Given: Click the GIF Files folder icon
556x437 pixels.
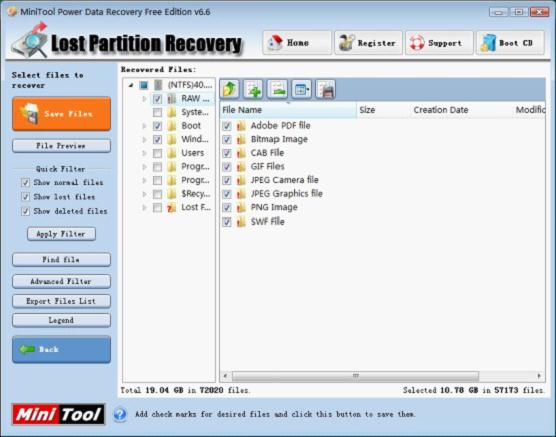Looking at the screenshot, I should tap(241, 166).
